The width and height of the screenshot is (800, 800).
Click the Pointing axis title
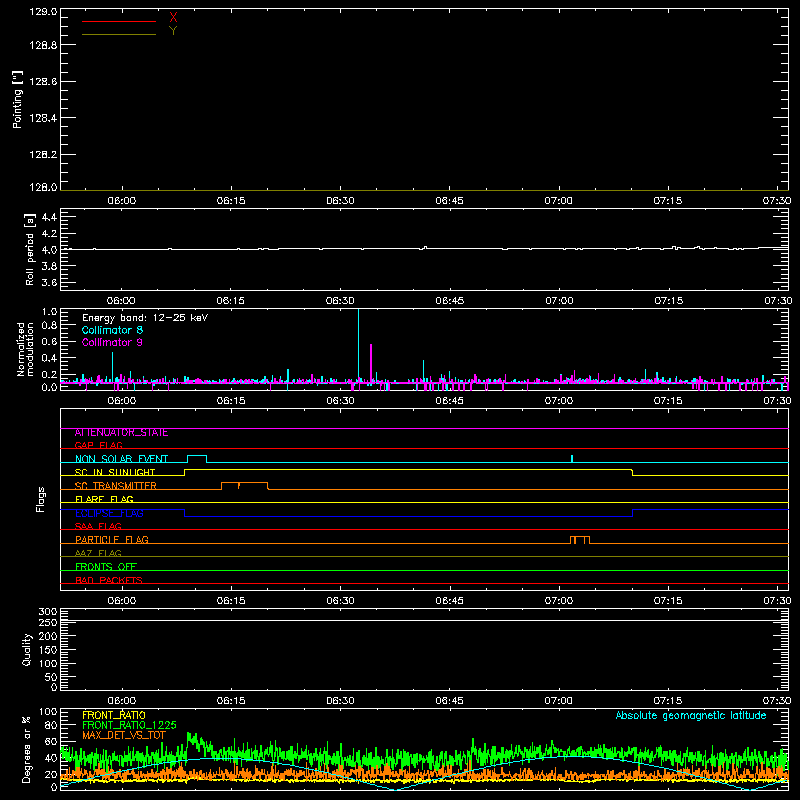pos(18,99)
